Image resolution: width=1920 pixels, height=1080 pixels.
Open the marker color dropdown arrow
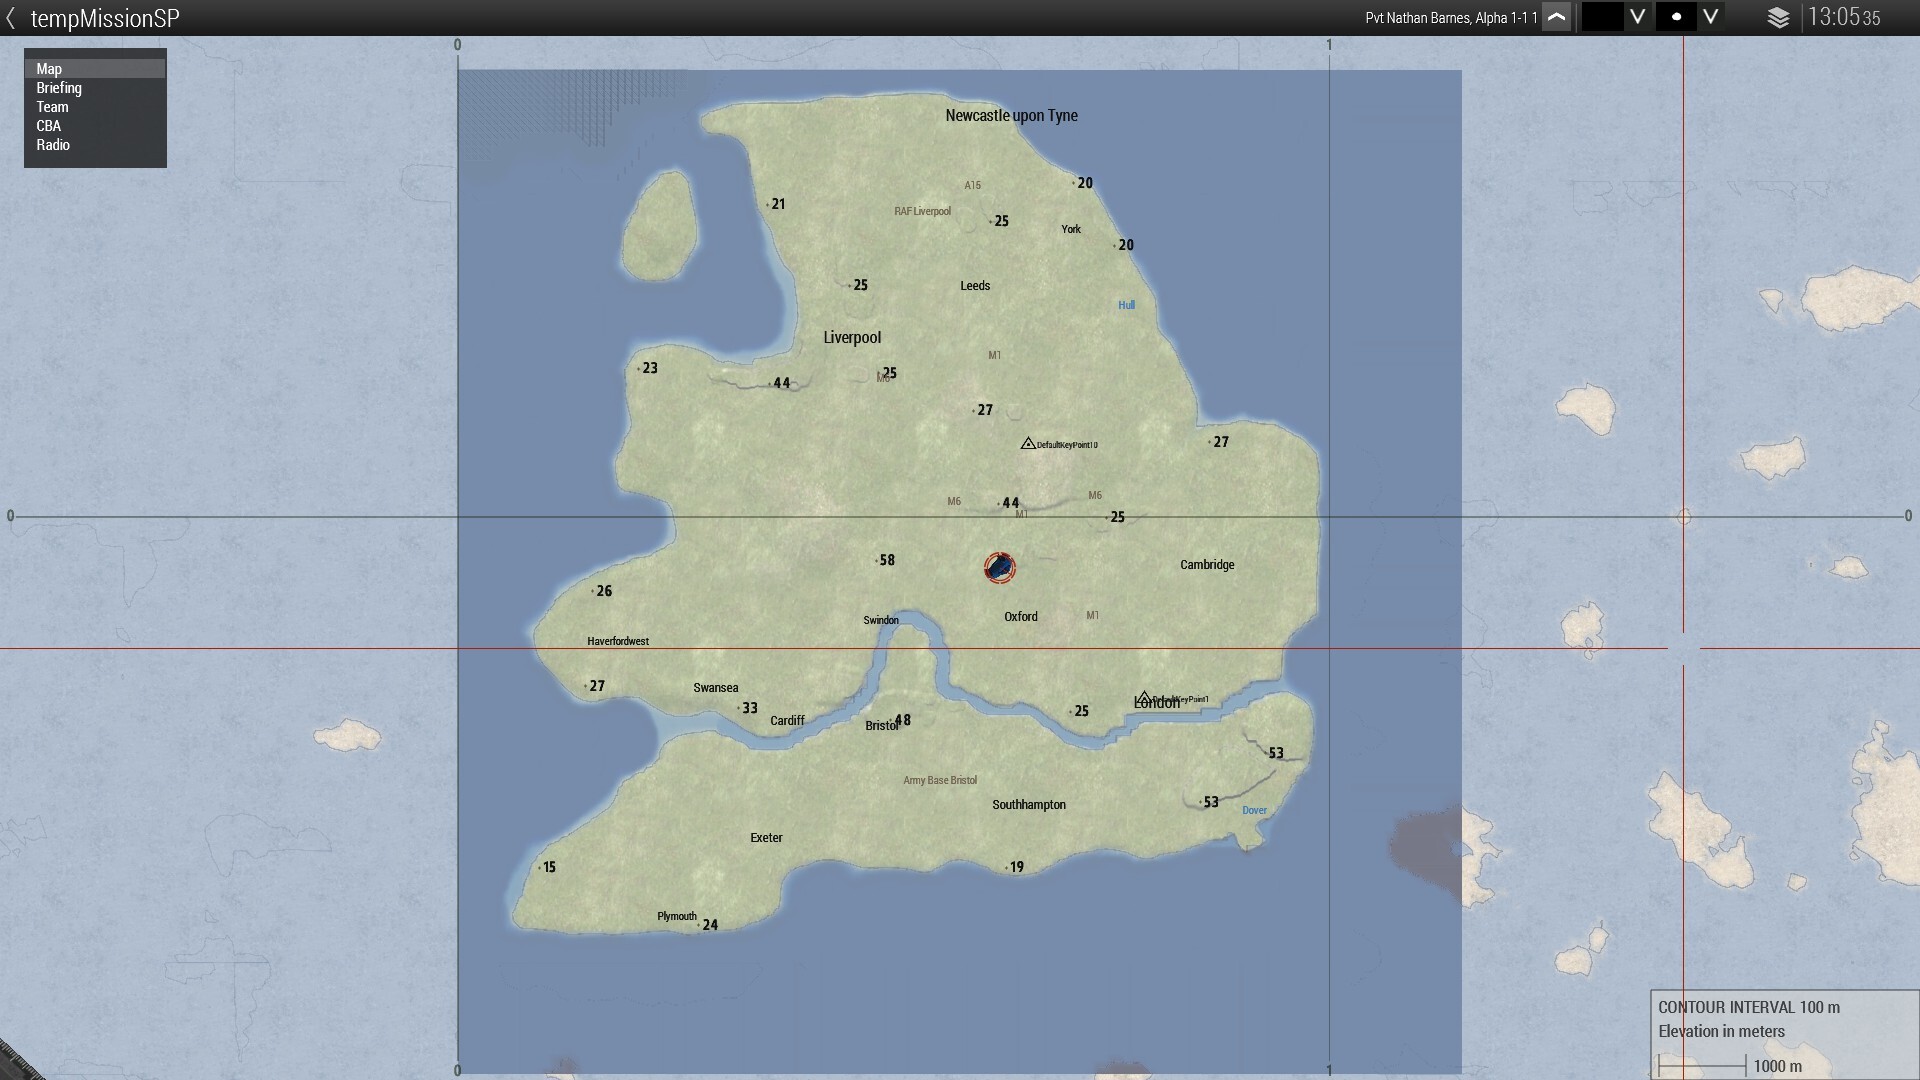(1637, 18)
